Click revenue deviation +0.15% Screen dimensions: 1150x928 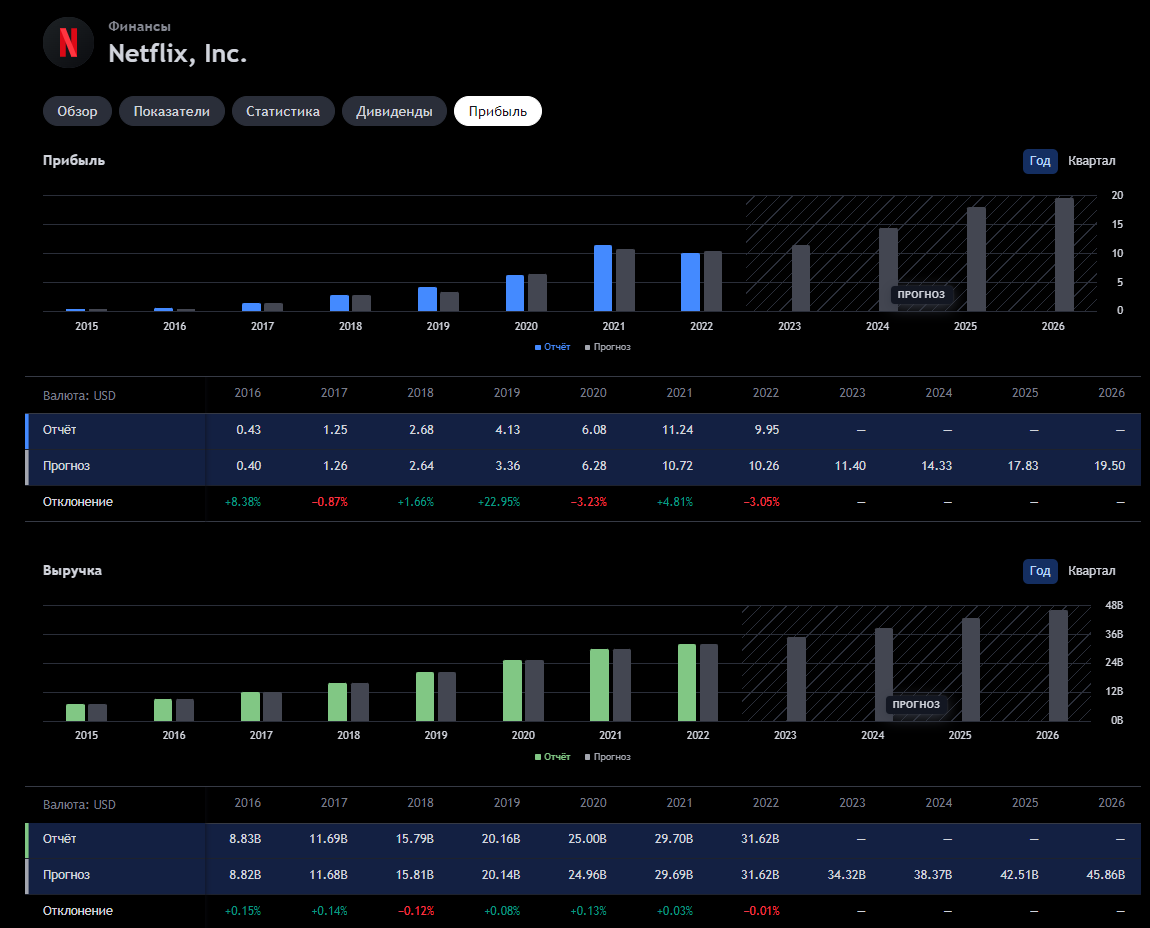(x=243, y=911)
